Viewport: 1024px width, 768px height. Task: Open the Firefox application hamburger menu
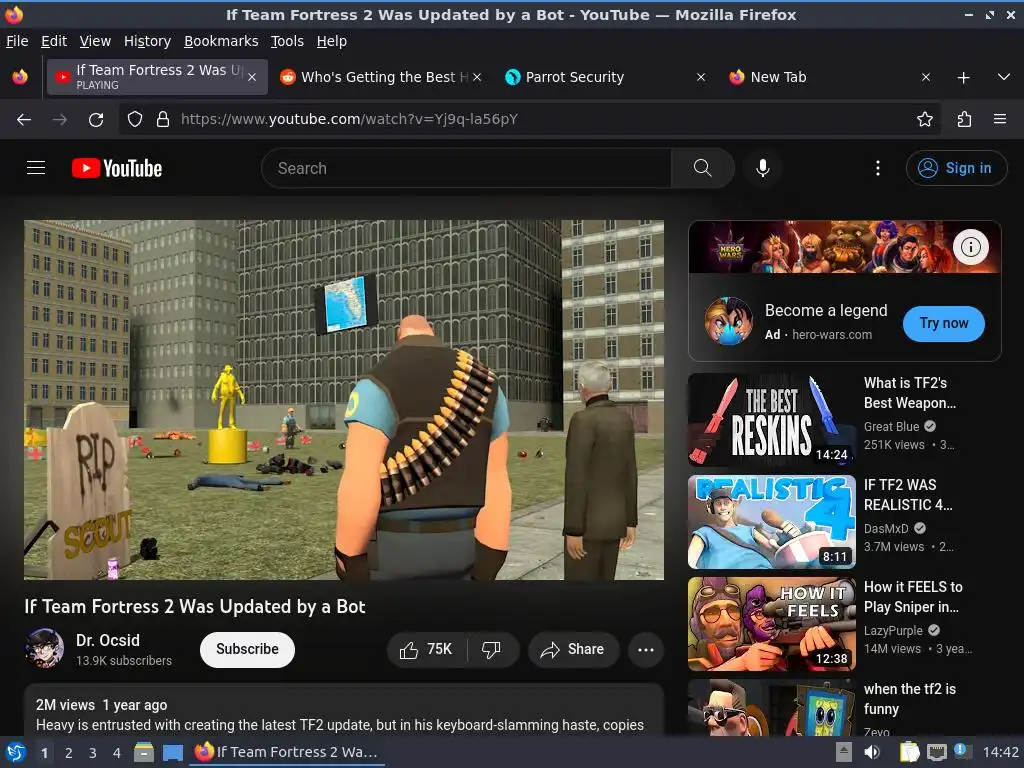1000,119
